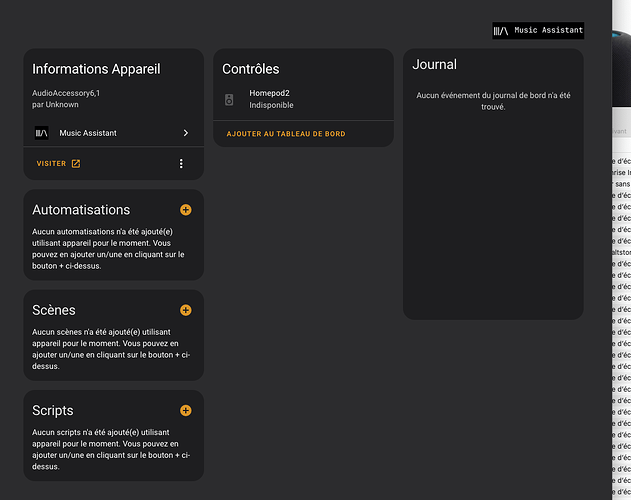Click the Indisponible status text
The height and width of the screenshot is (500, 631).
(x=271, y=105)
